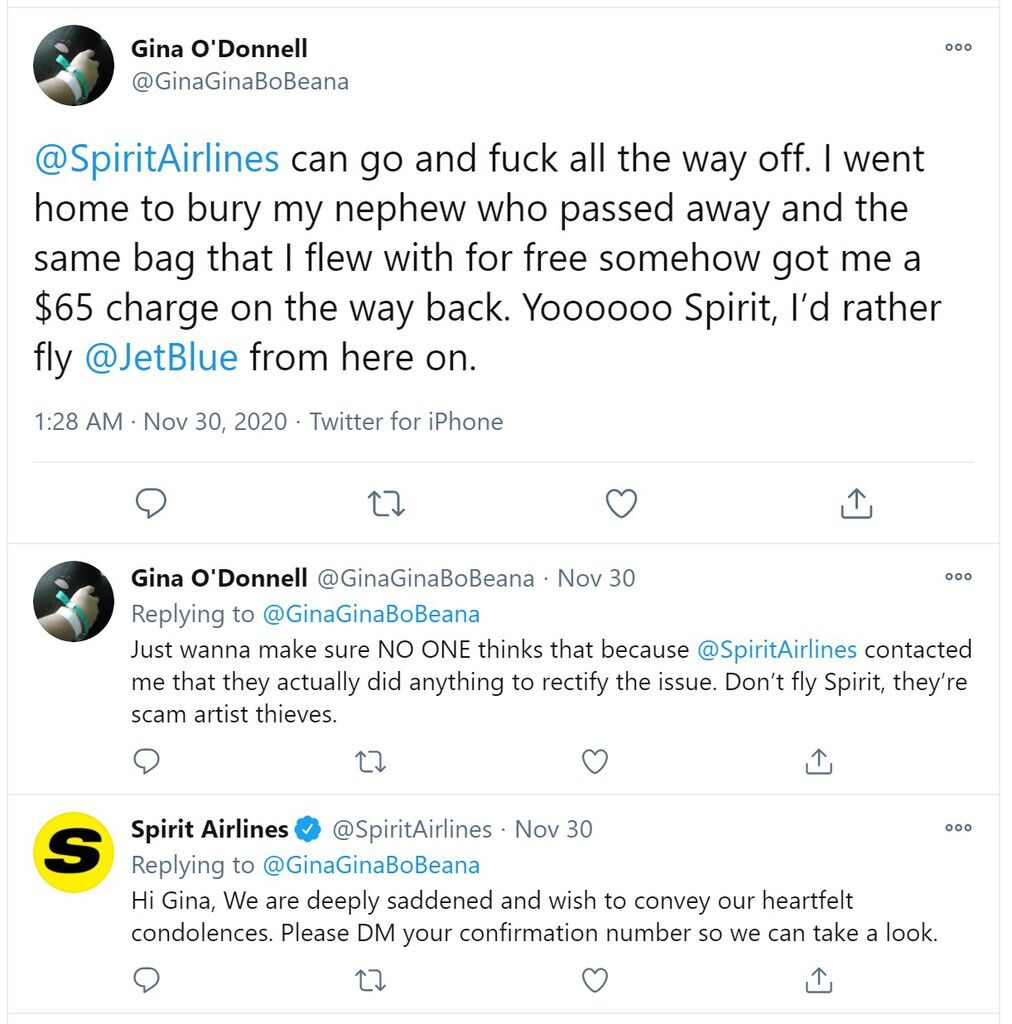Like Gina's 'scam artist thieves' reply
Viewport: 1012px width, 1024px height.
(594, 761)
